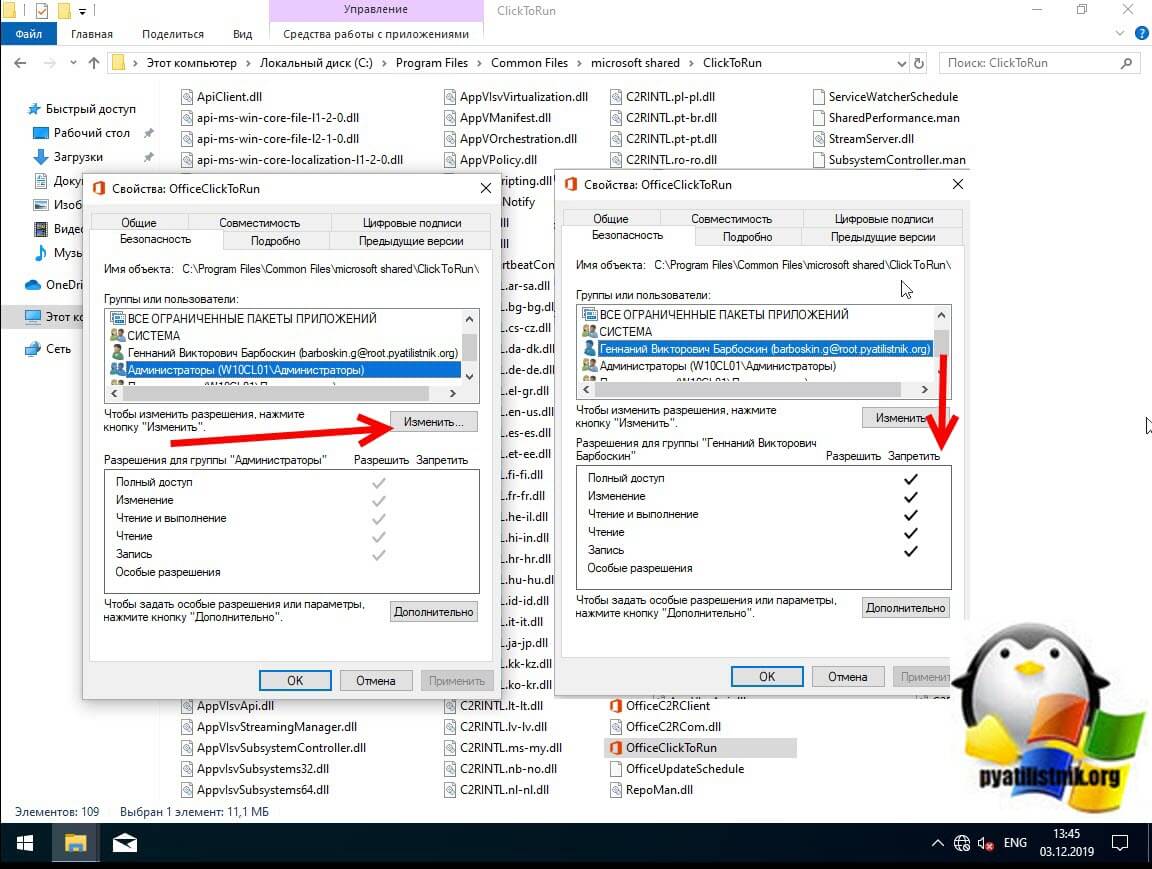Screen dimensions: 1152x869
Task: Open File Explorer from the taskbar
Action: [x=75, y=844]
